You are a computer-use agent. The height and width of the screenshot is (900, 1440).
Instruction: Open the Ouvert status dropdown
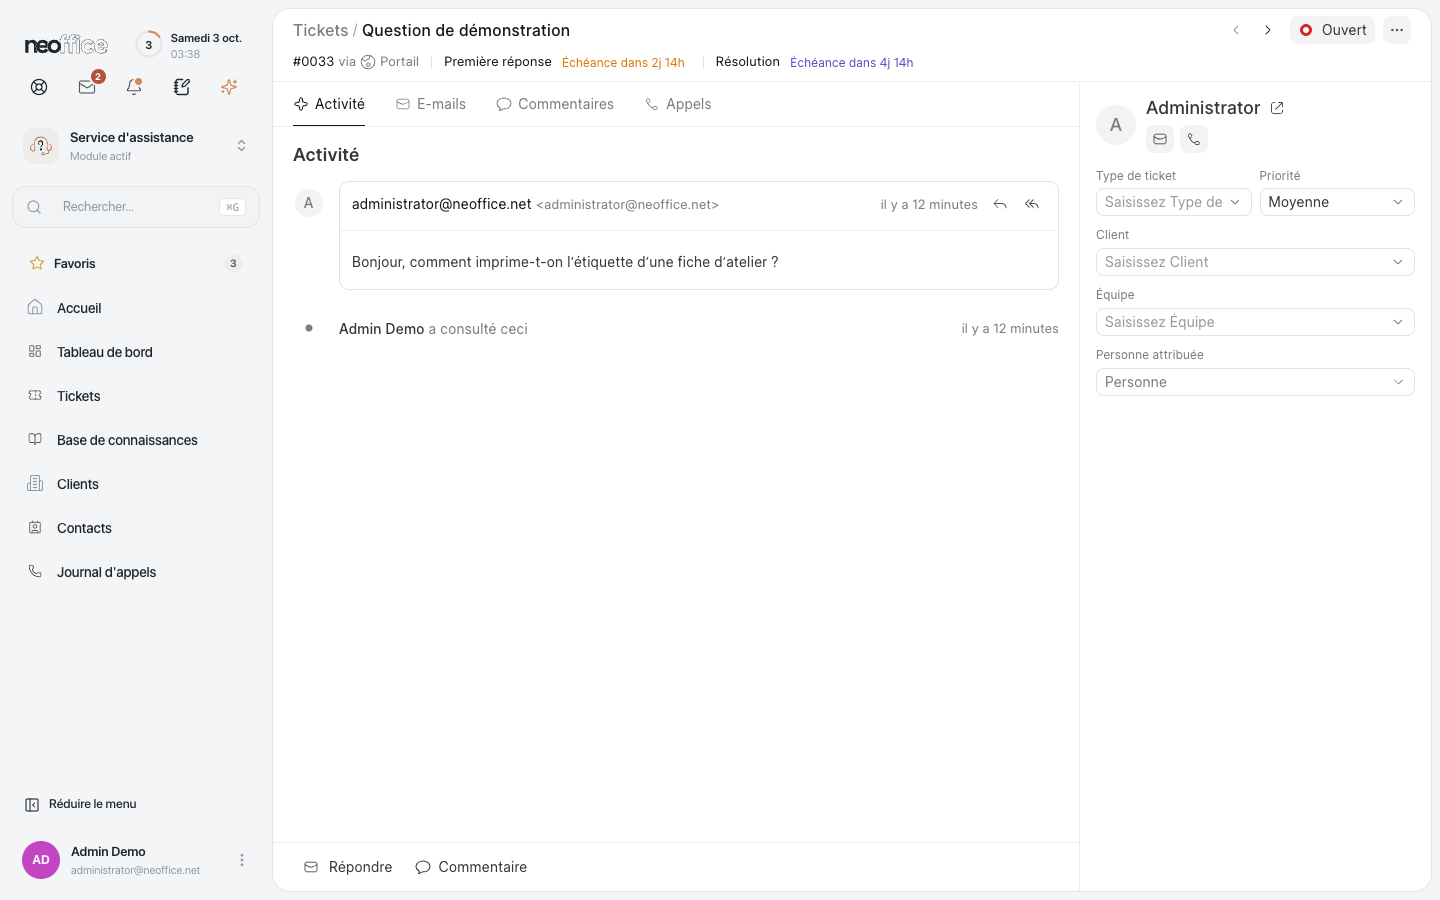click(x=1332, y=30)
